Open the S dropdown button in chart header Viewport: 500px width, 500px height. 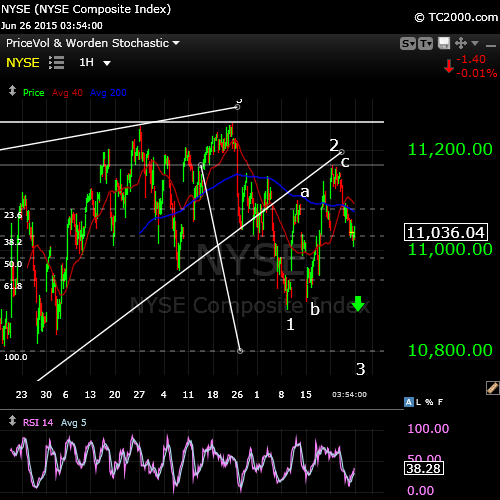coord(408,43)
